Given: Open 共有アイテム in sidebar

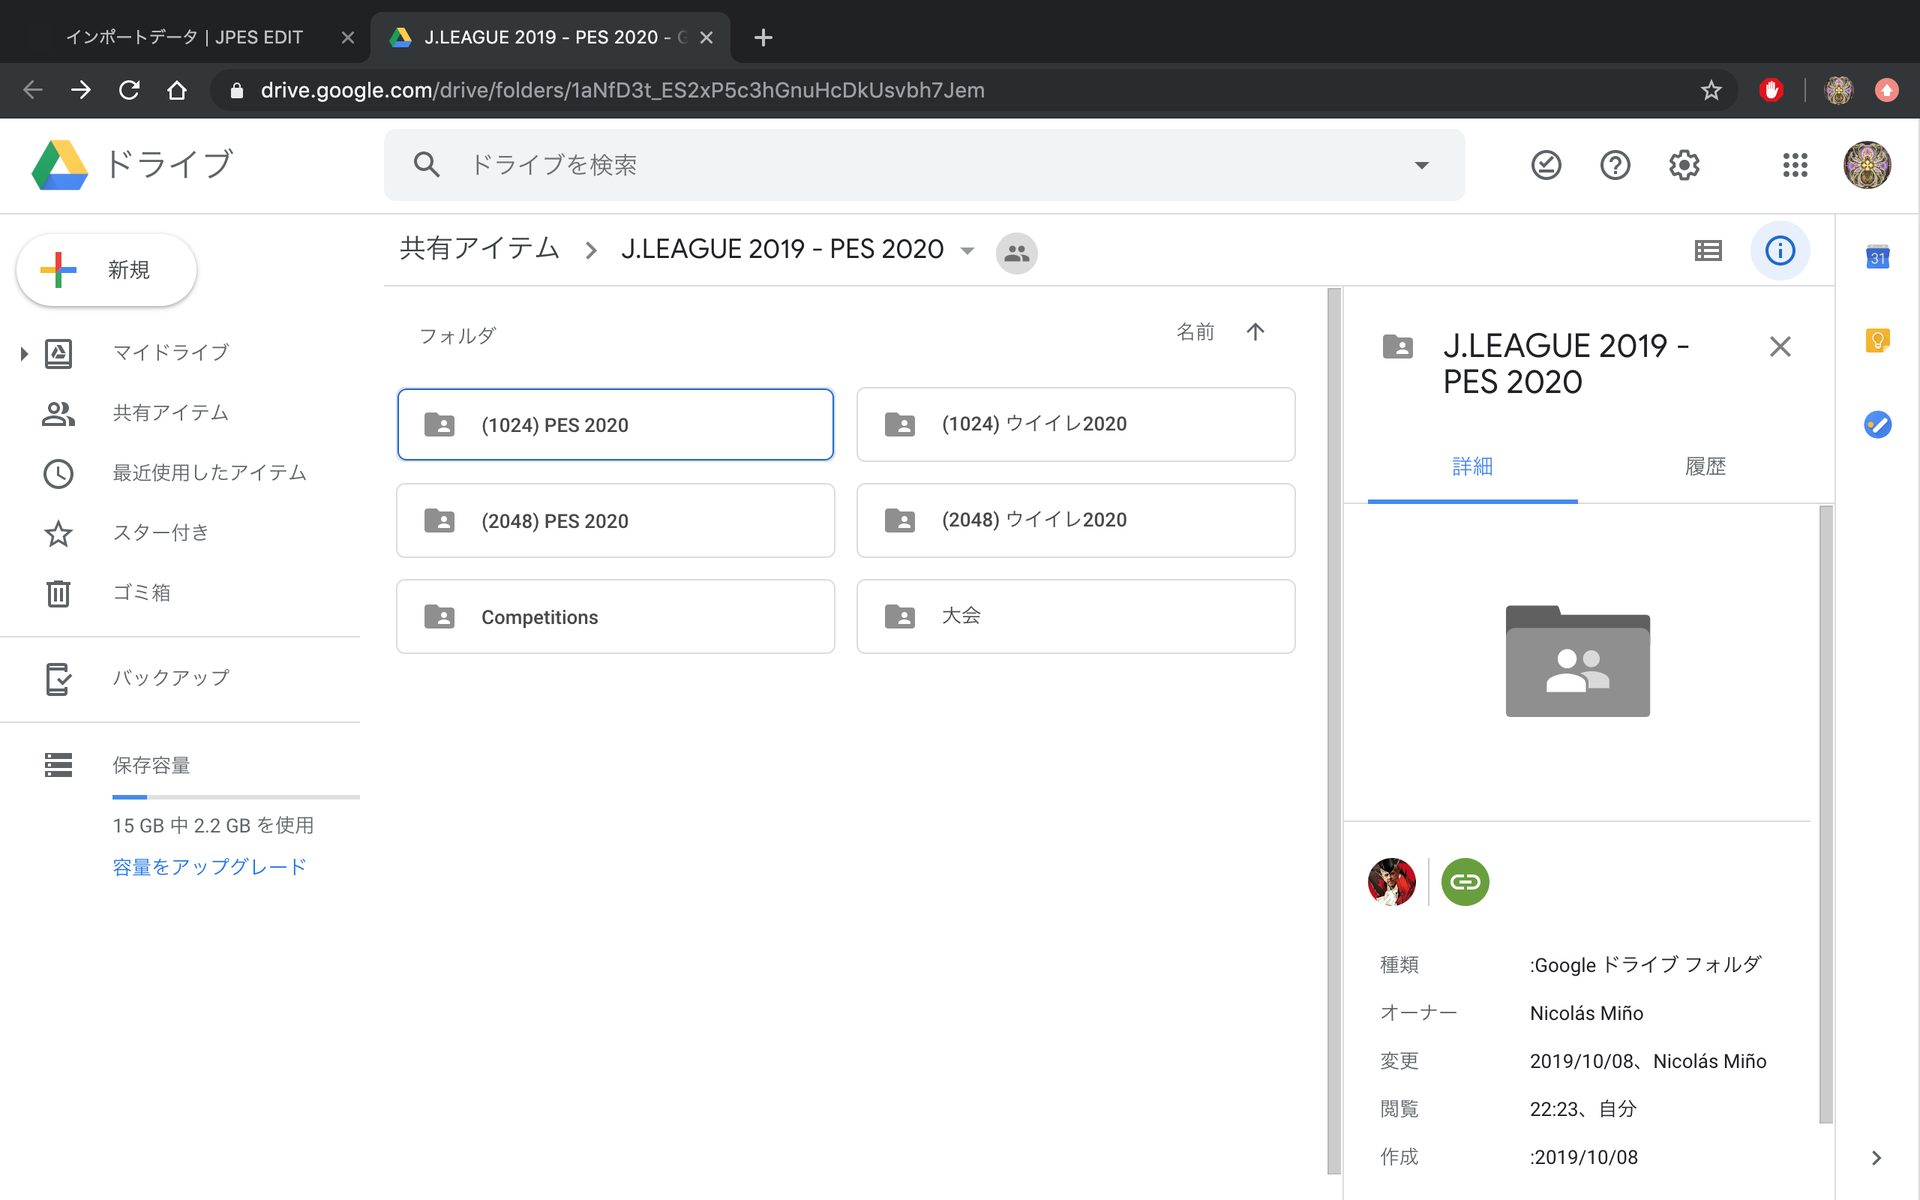Looking at the screenshot, I should (x=171, y=413).
